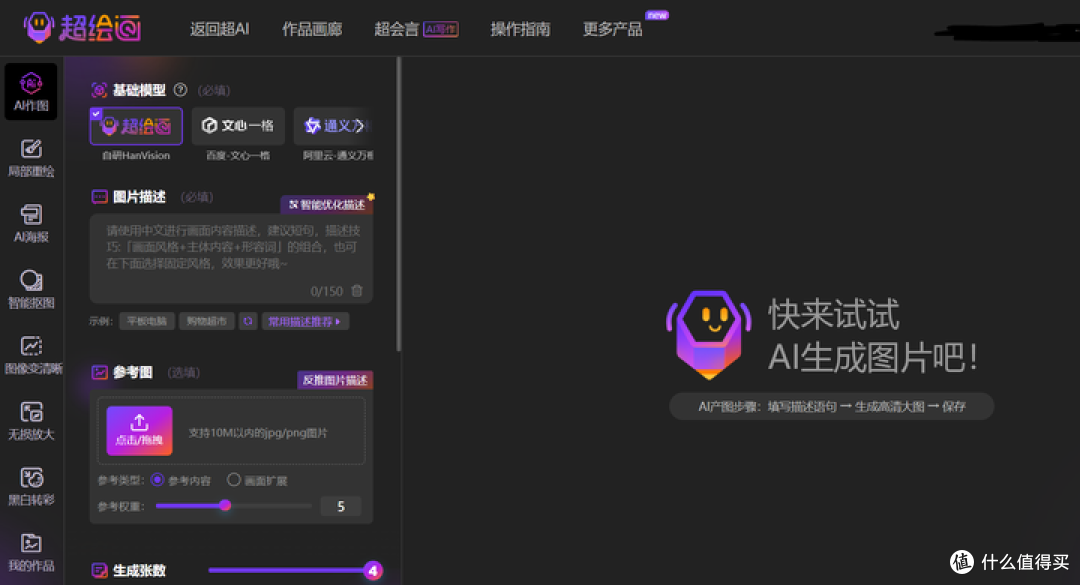
Task: Click the 超绘画 logo in the header
Action: pyautogui.click(x=83, y=28)
